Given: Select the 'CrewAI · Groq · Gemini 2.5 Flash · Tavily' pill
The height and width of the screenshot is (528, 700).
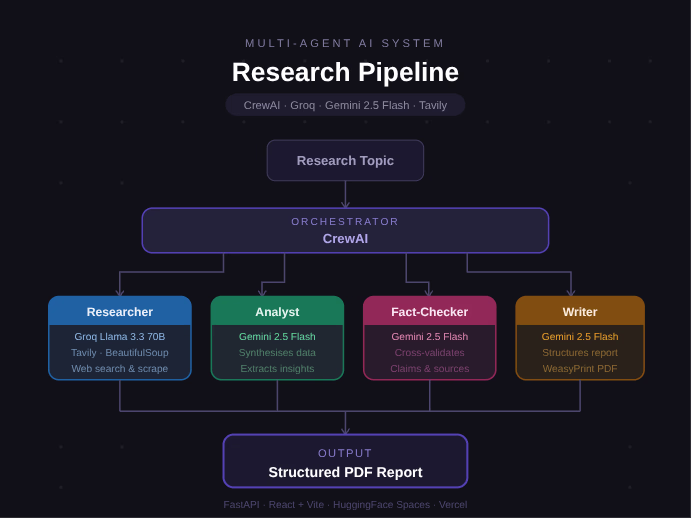Looking at the screenshot, I should (x=345, y=105).
